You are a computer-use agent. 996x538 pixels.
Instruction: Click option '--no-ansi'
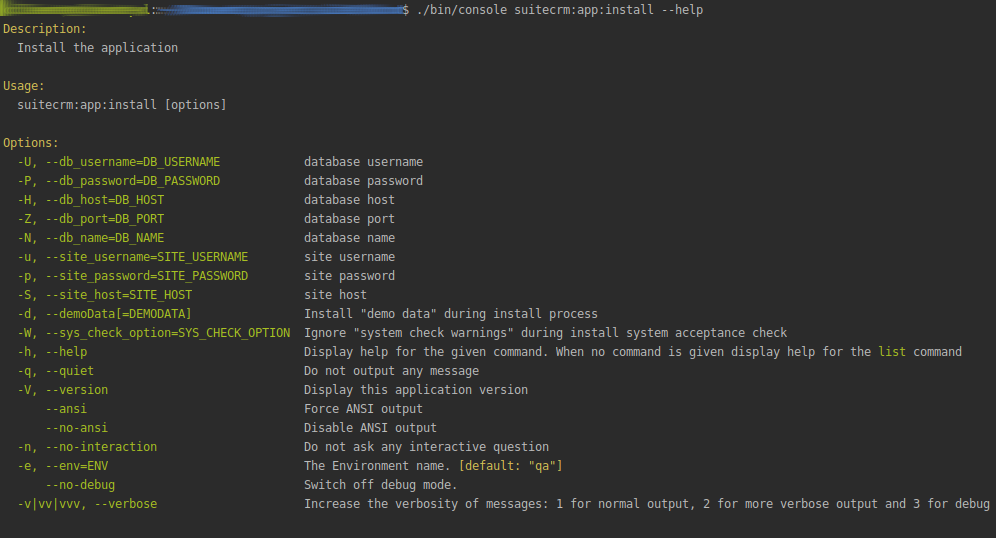[76, 429]
